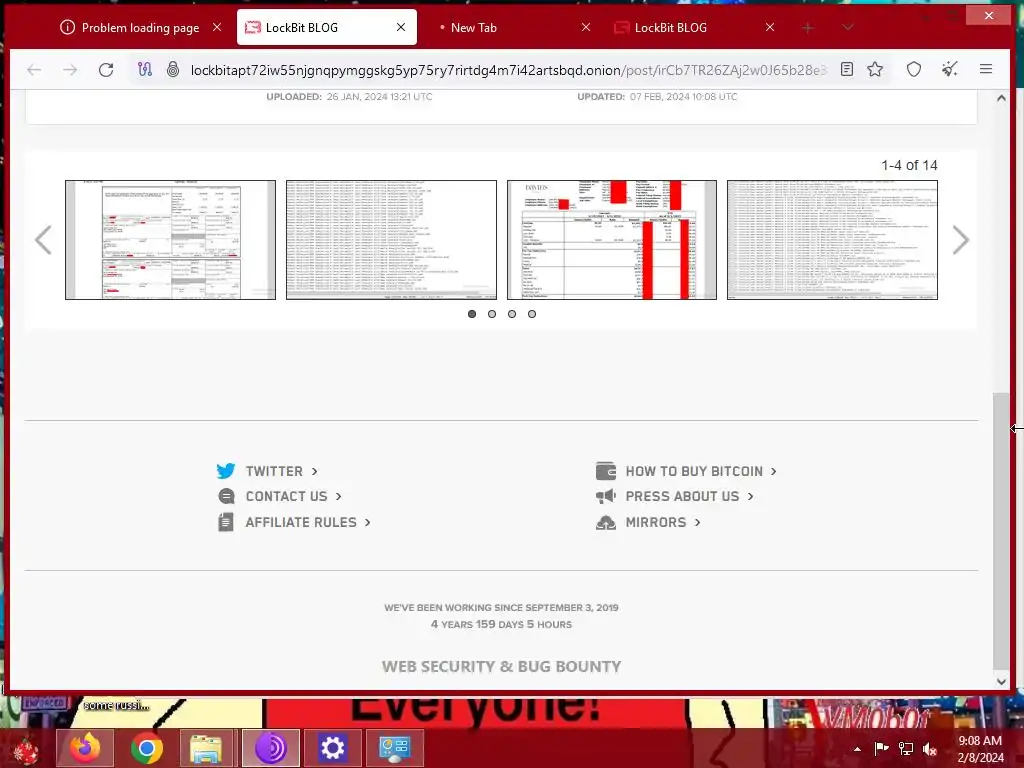Open the CONTACT US link
1024x768 pixels.
click(x=286, y=496)
